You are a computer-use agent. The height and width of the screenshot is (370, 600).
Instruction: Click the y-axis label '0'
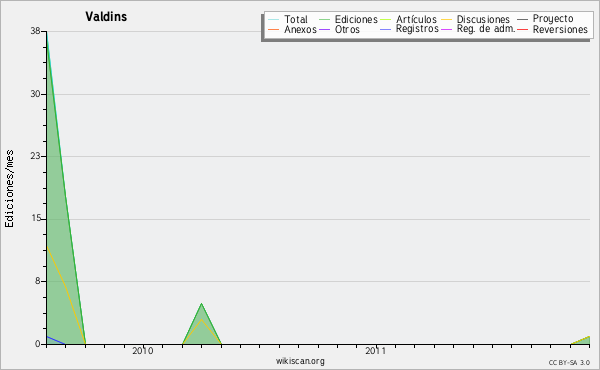click(38, 344)
